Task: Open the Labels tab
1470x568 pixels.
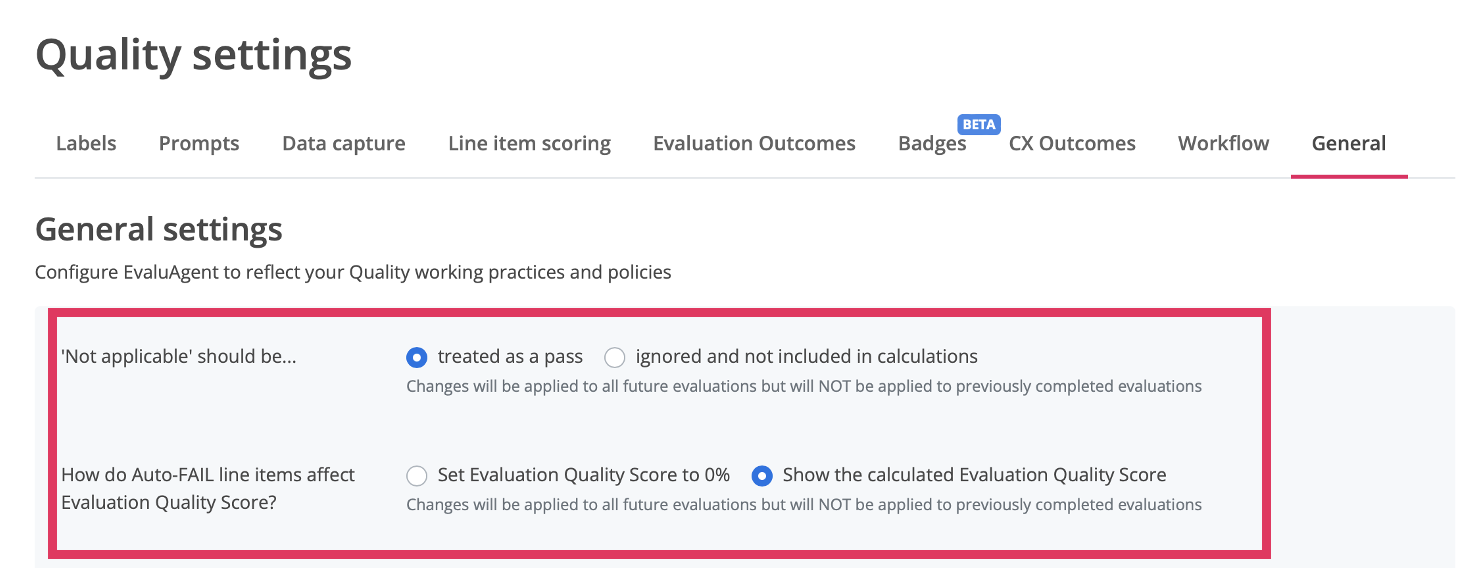Action: coord(86,143)
